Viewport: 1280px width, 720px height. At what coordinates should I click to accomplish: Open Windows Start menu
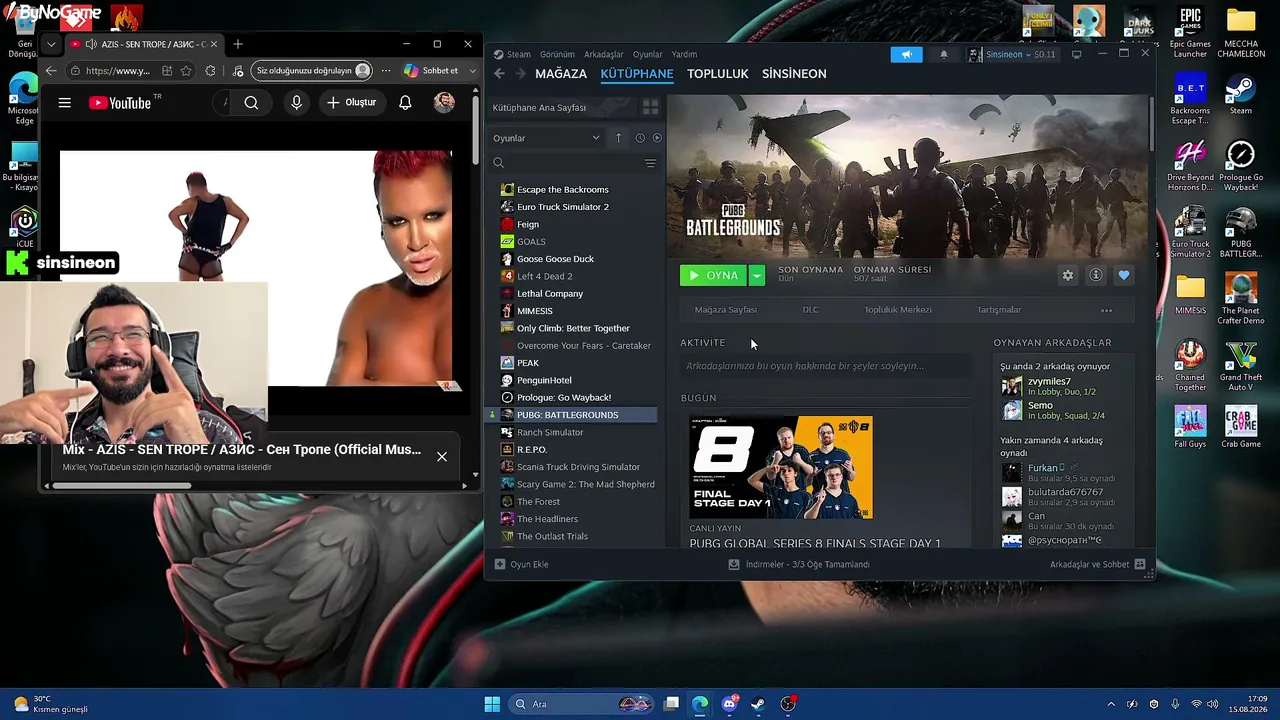pos(492,704)
